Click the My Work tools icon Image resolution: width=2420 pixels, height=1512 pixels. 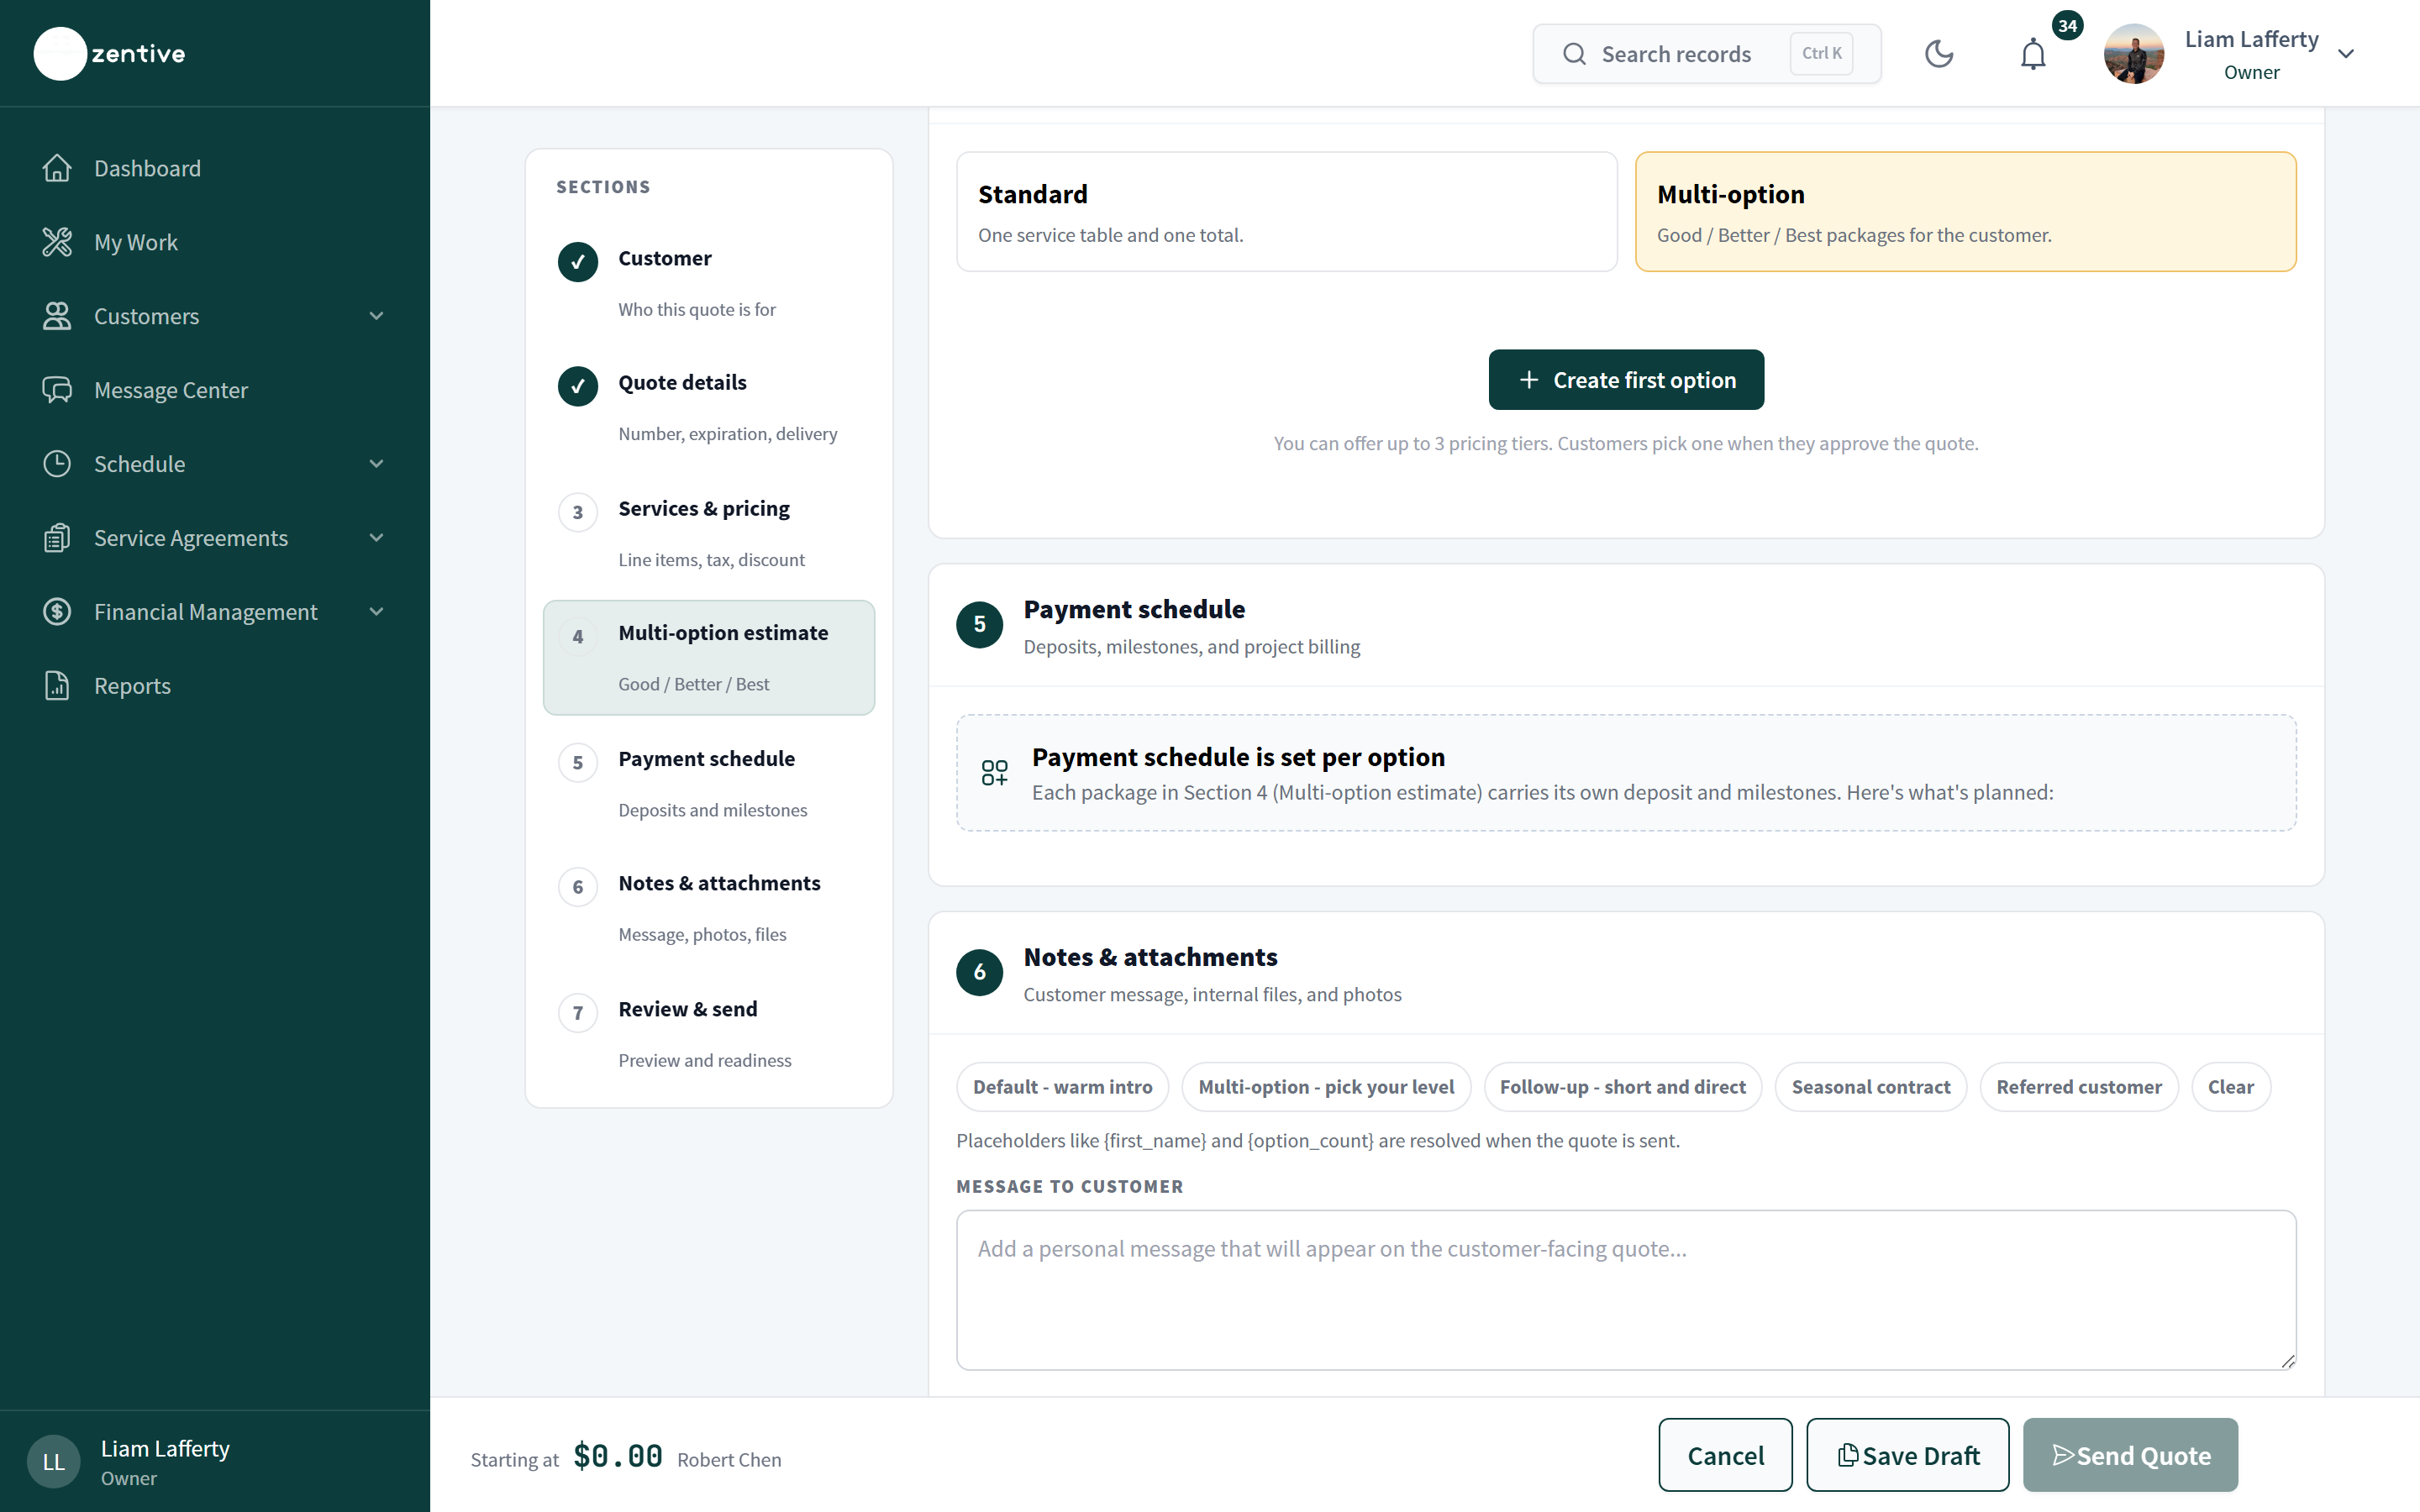point(57,242)
